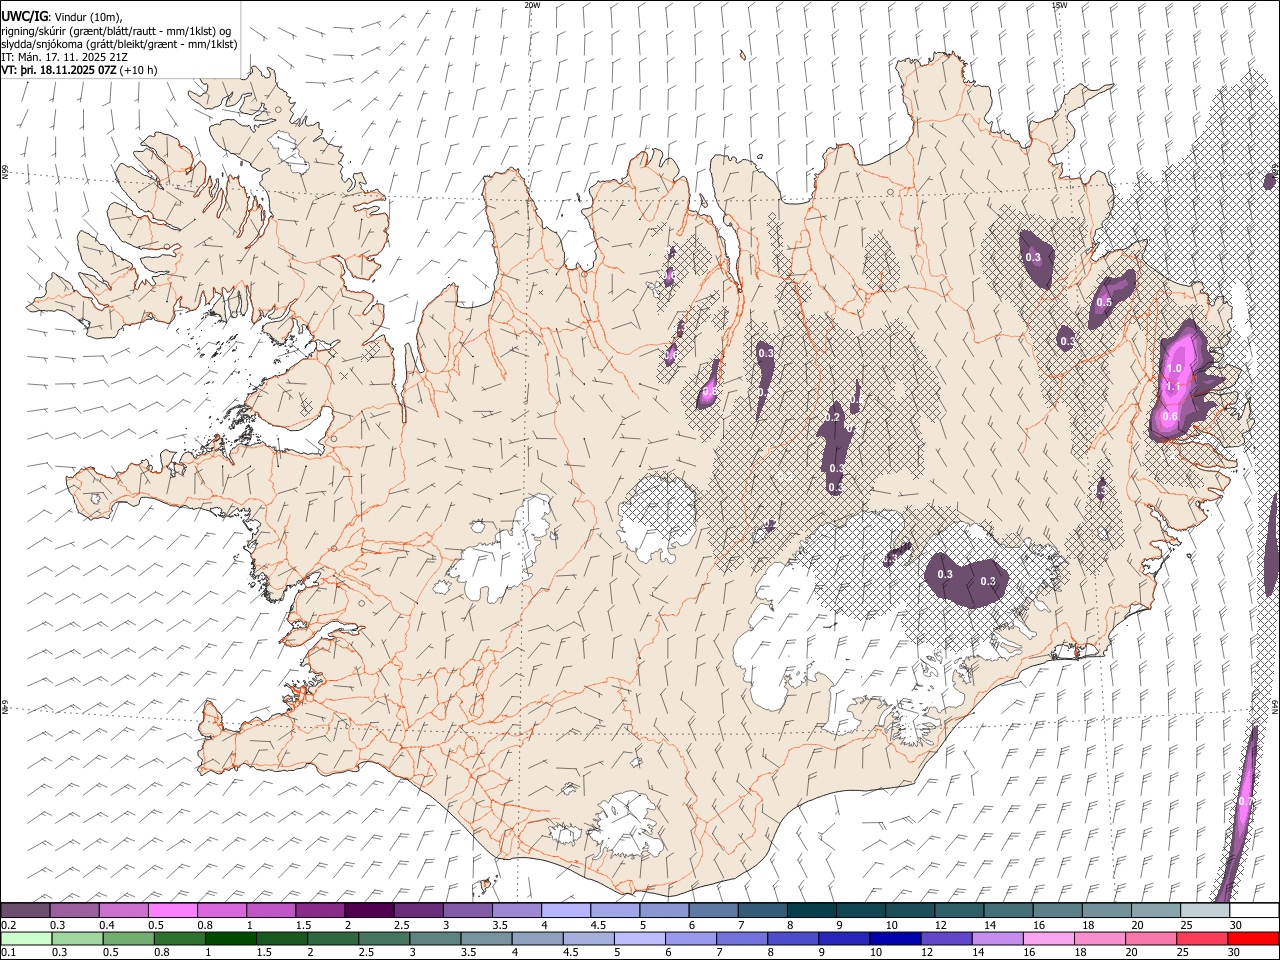Click the '20W' longitude label
The width and height of the screenshot is (1280, 960).
pyautogui.click(x=532, y=5)
